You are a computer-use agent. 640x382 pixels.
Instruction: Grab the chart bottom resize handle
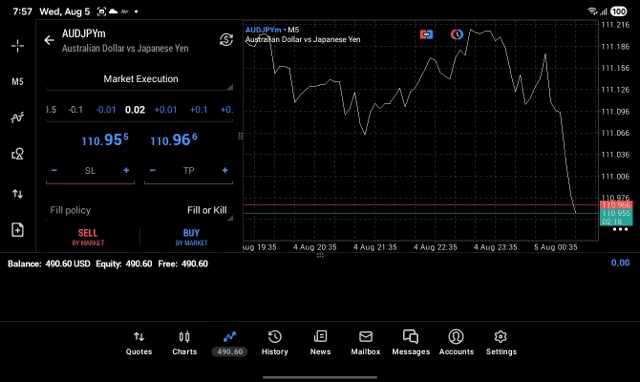(x=320, y=255)
